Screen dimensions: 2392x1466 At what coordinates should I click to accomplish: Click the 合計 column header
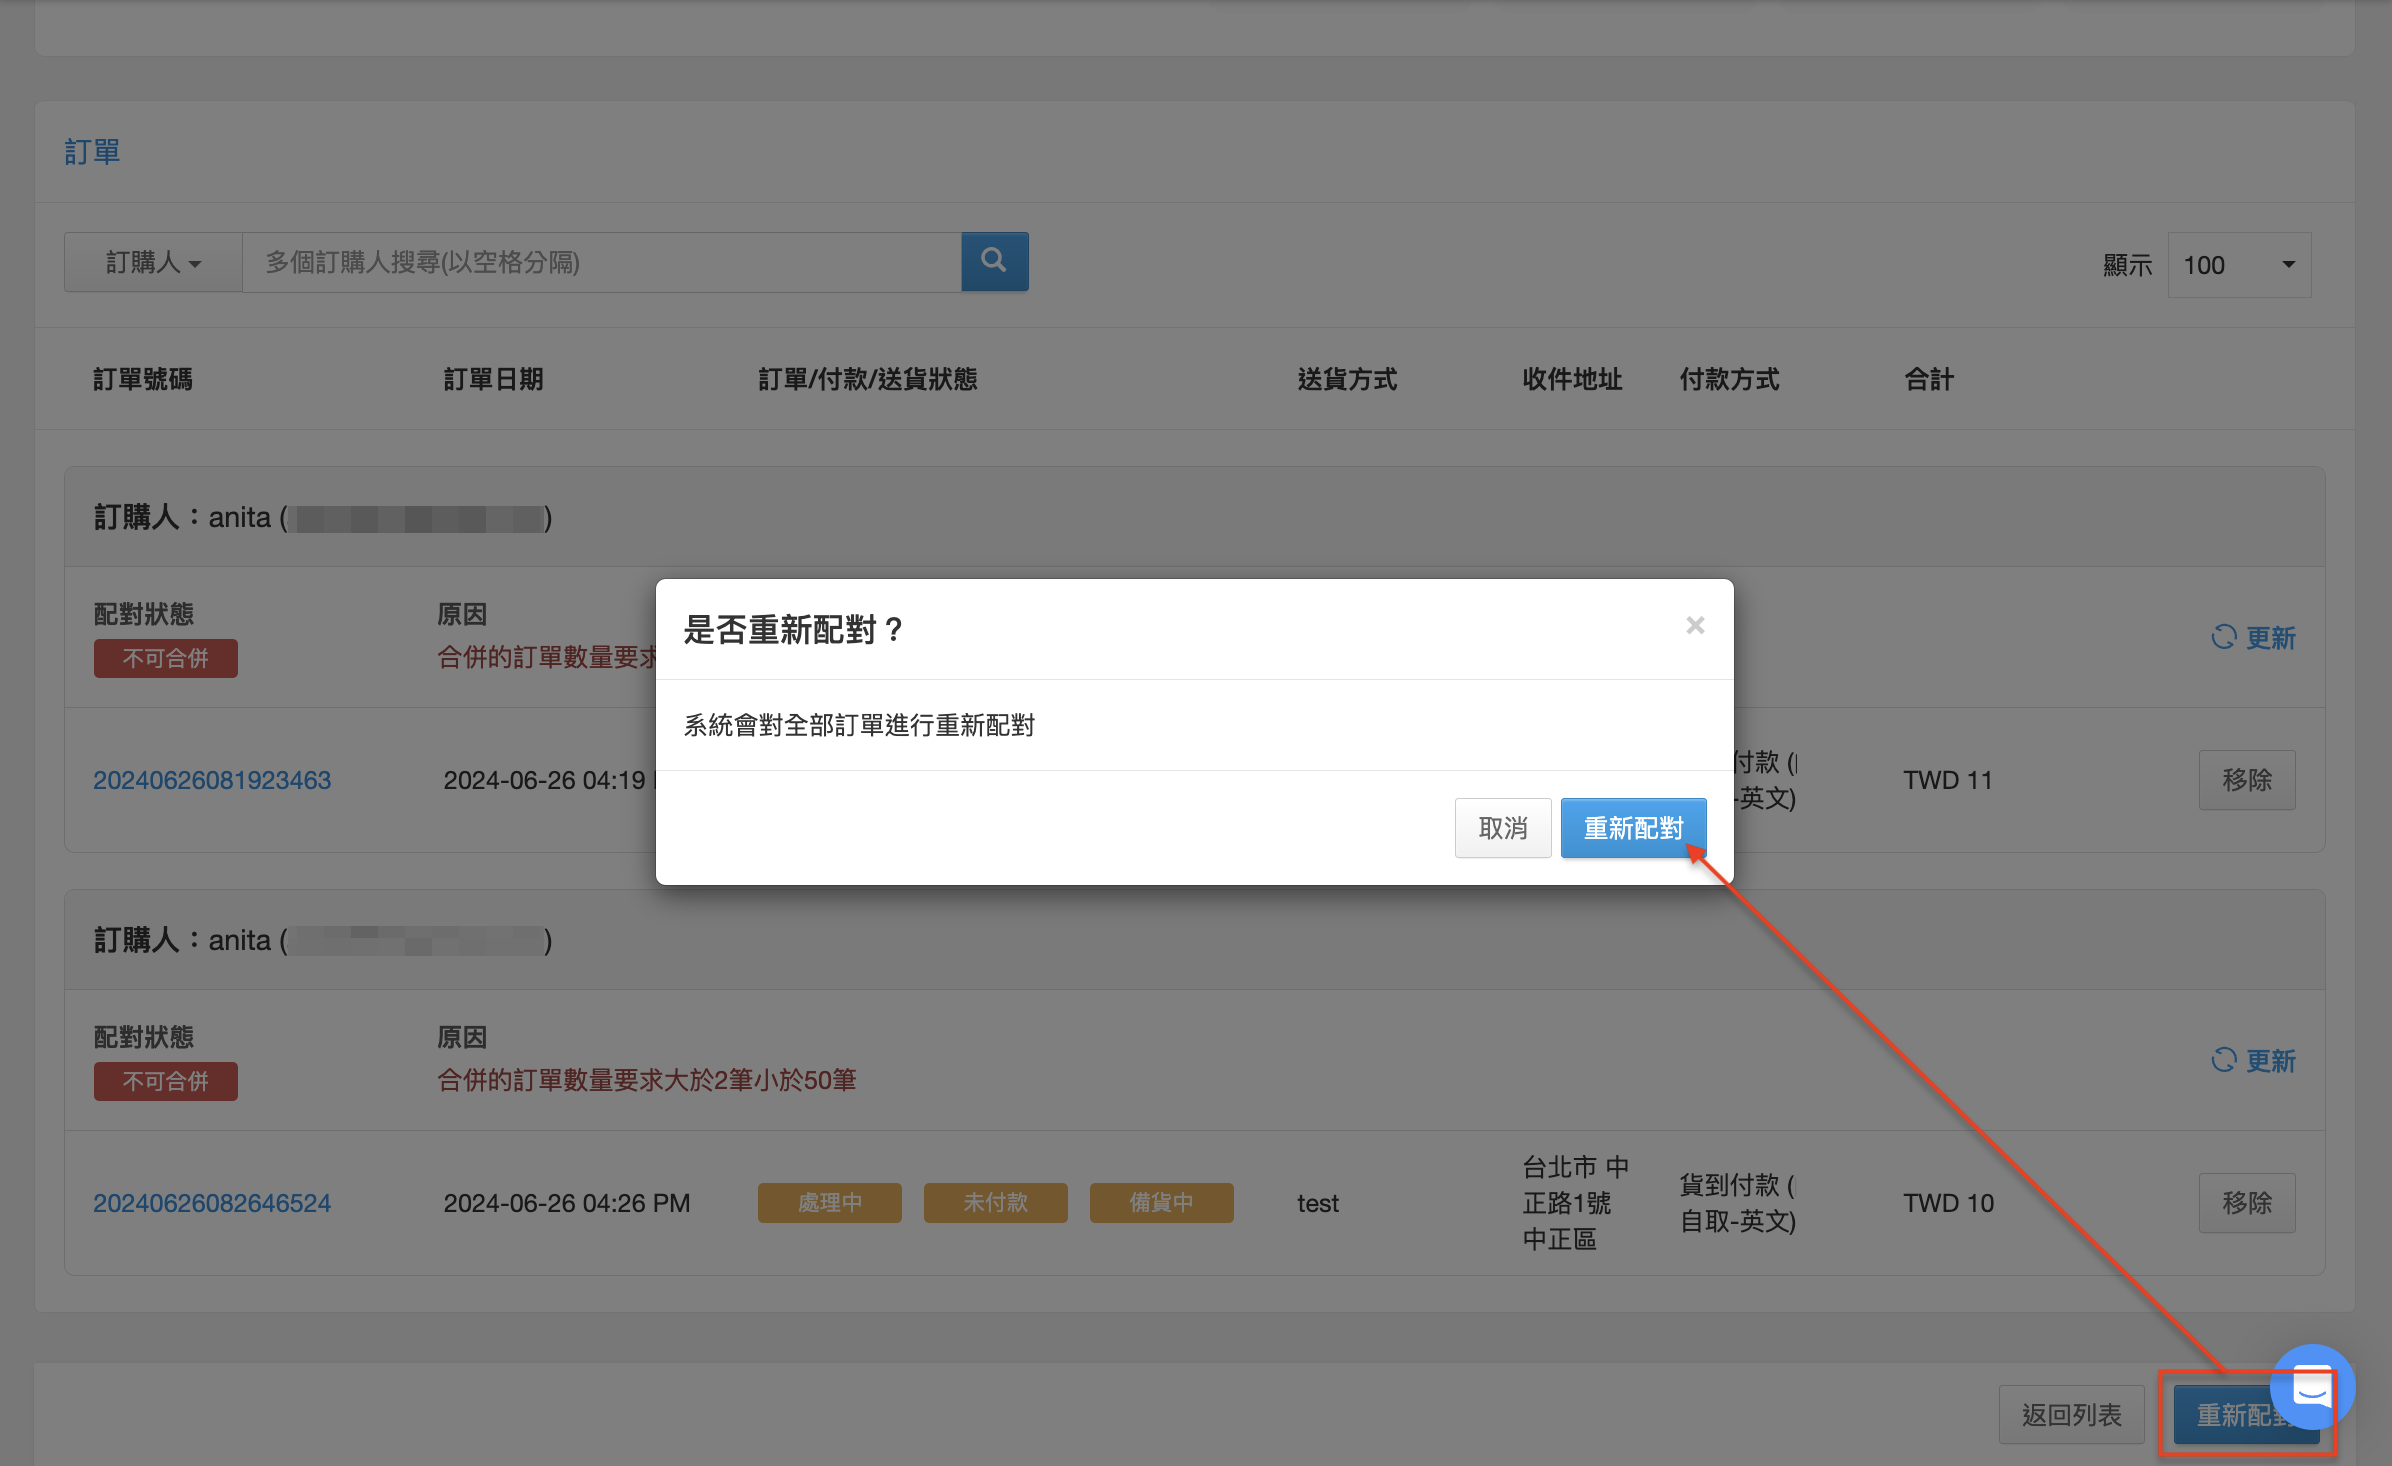tap(1929, 379)
